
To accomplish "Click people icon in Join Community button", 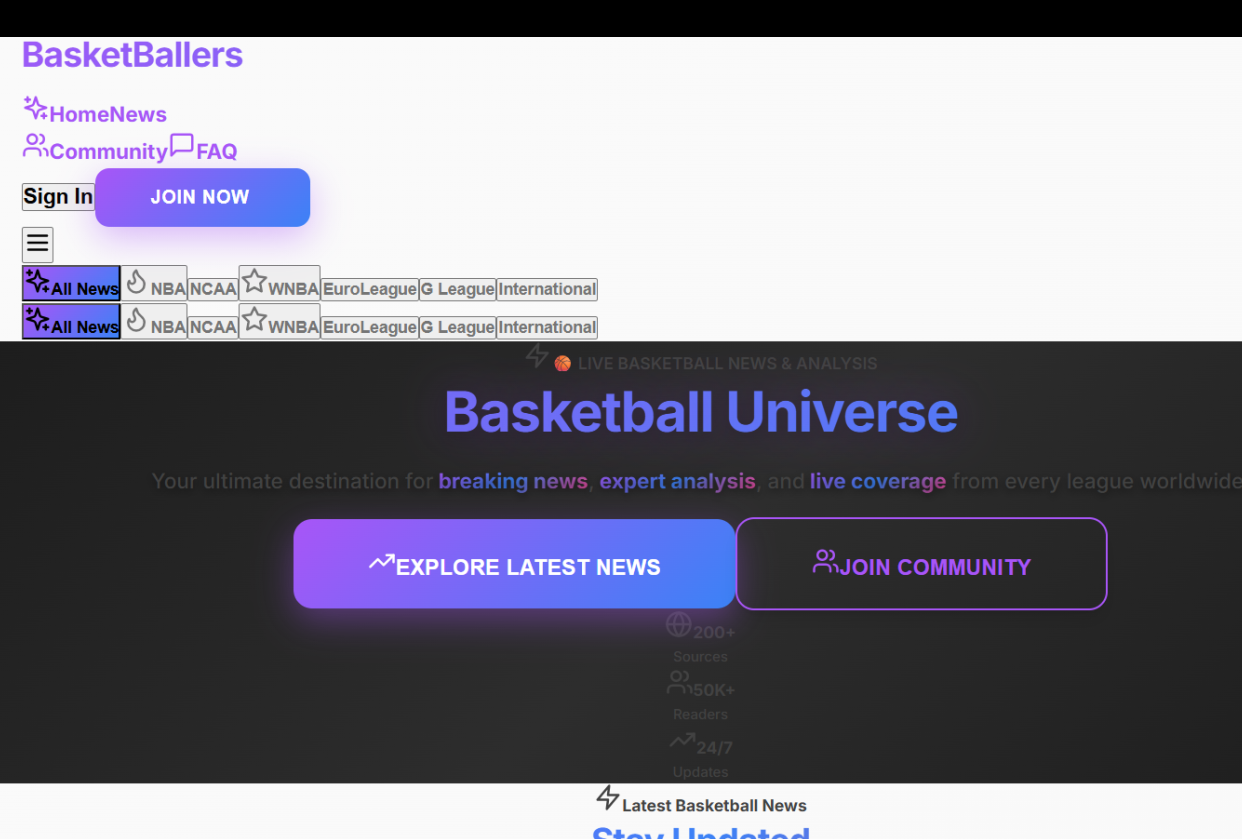I will [826, 562].
